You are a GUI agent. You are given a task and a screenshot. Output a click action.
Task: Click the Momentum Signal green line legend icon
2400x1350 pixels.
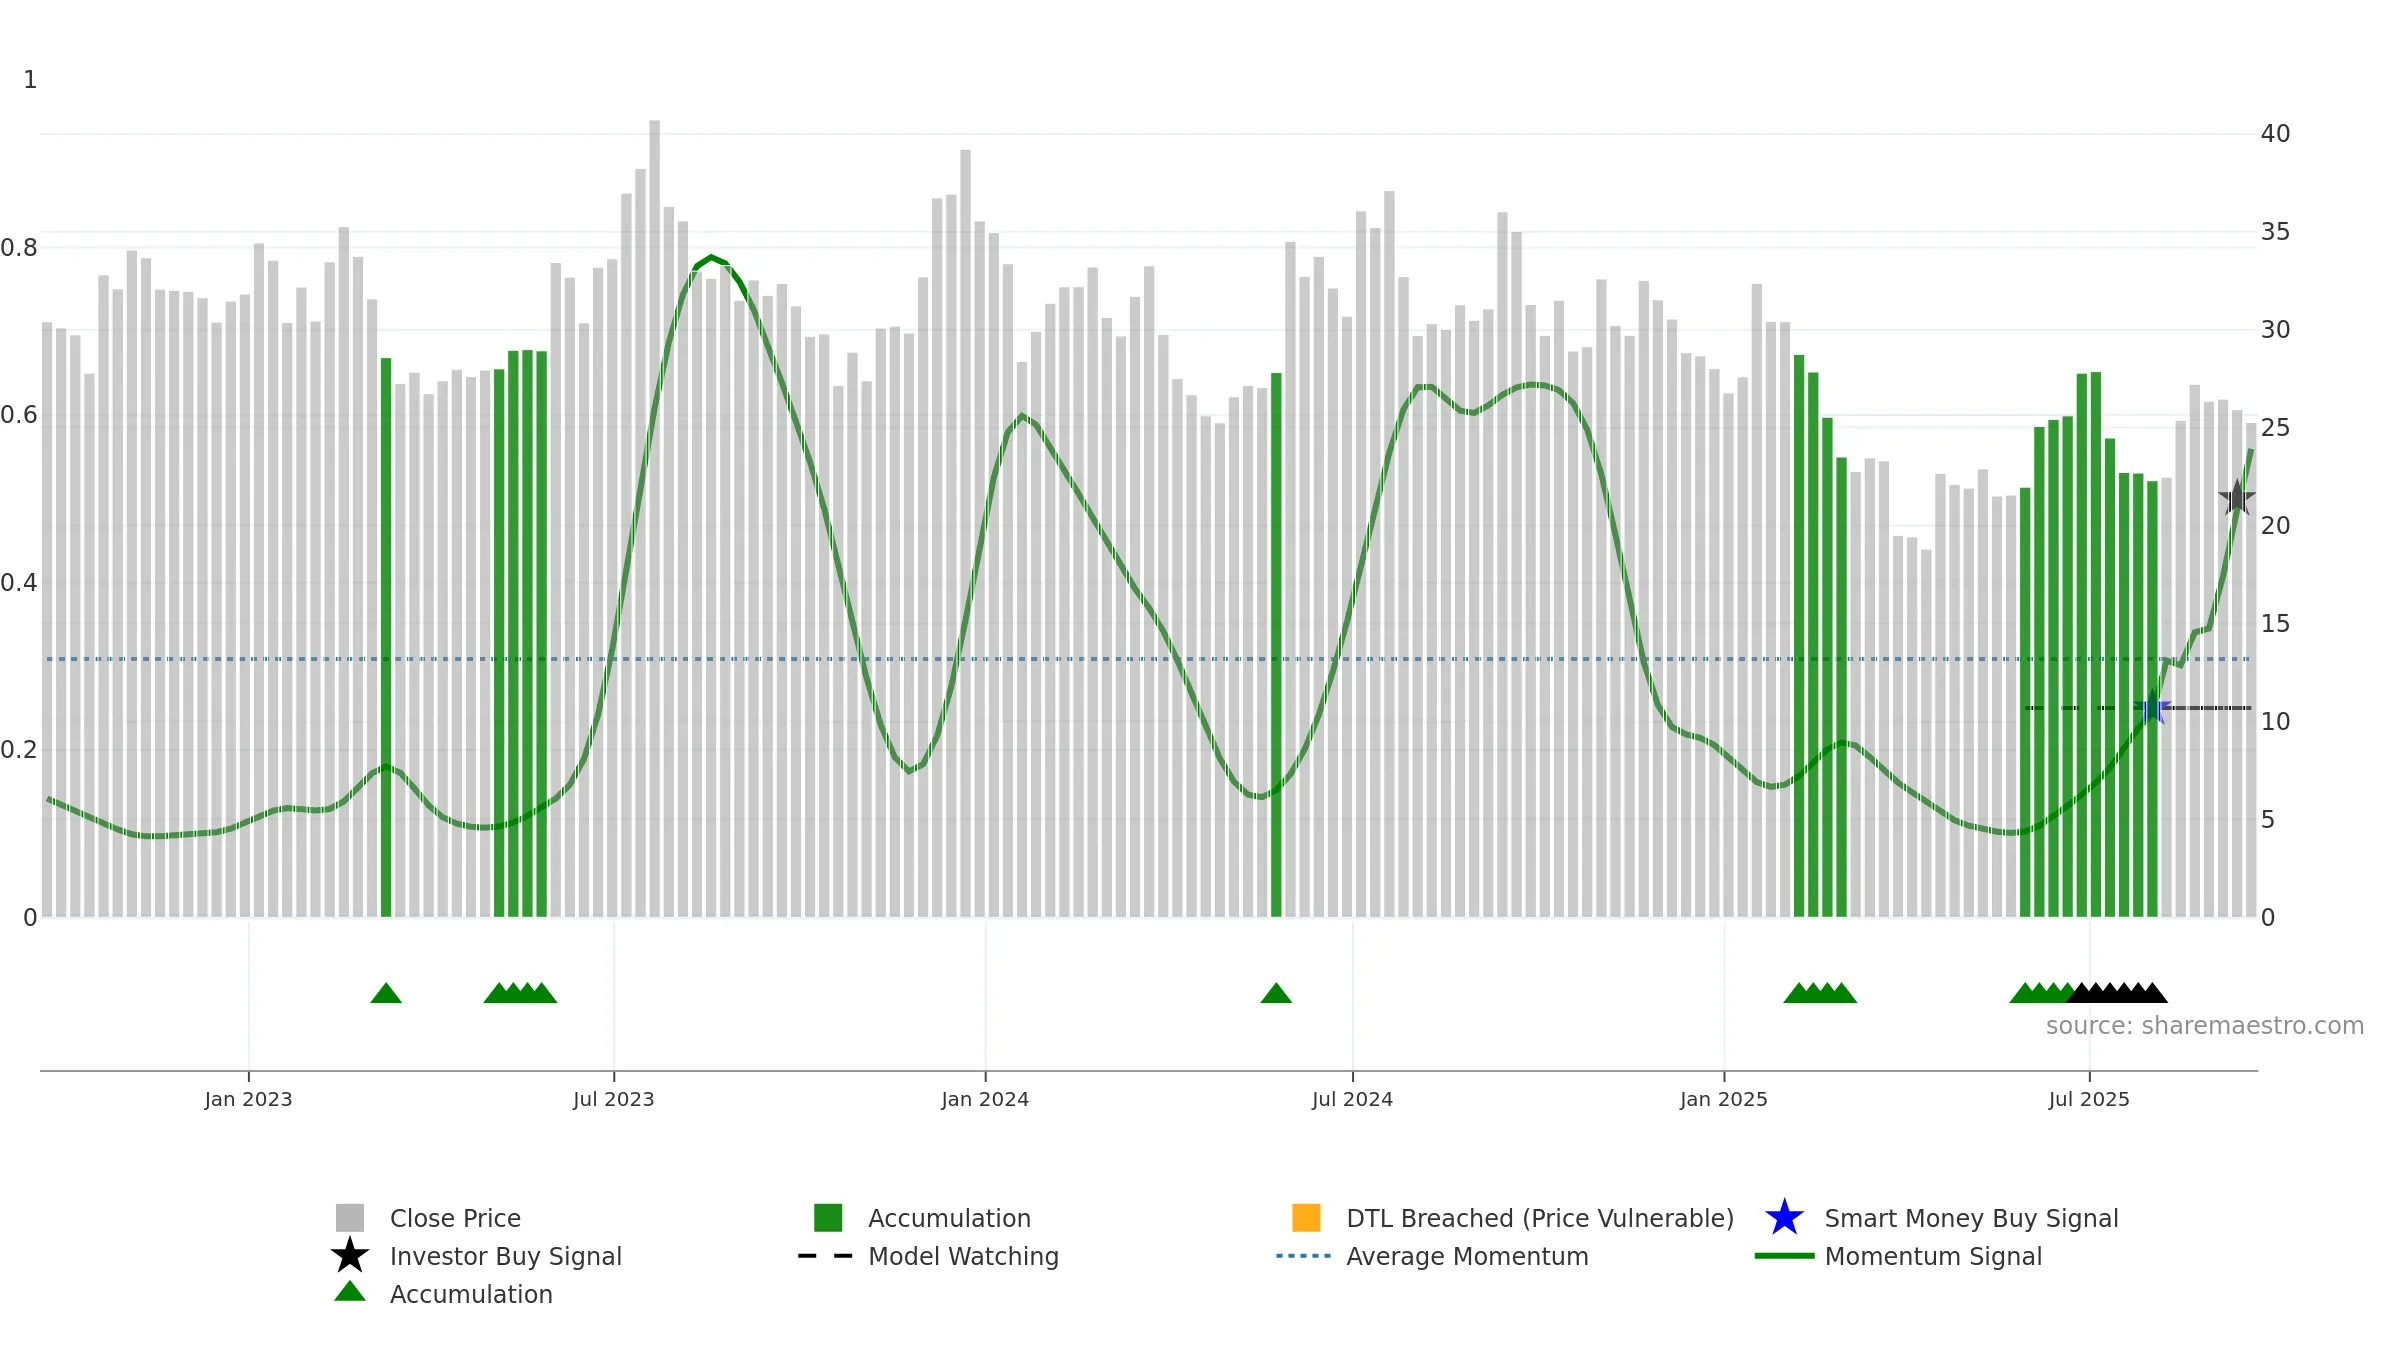point(1784,1256)
